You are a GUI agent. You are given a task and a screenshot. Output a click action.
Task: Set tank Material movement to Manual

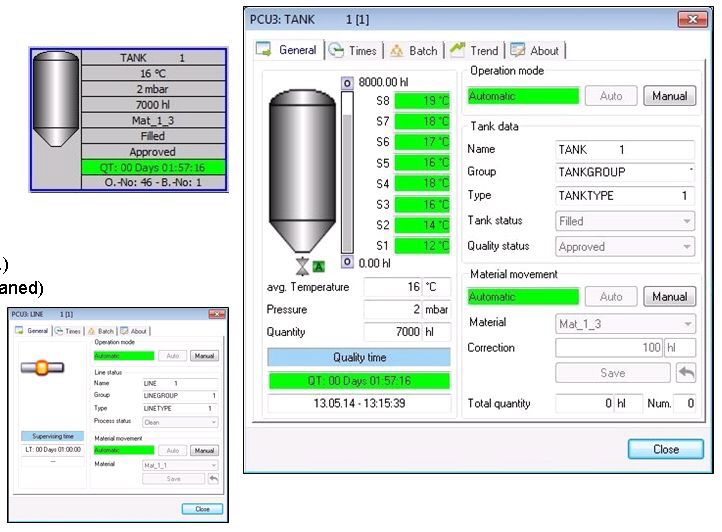[x=669, y=297]
